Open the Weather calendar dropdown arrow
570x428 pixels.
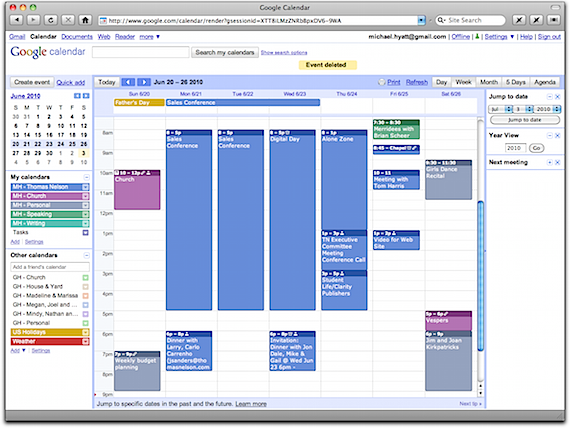[x=85, y=342]
